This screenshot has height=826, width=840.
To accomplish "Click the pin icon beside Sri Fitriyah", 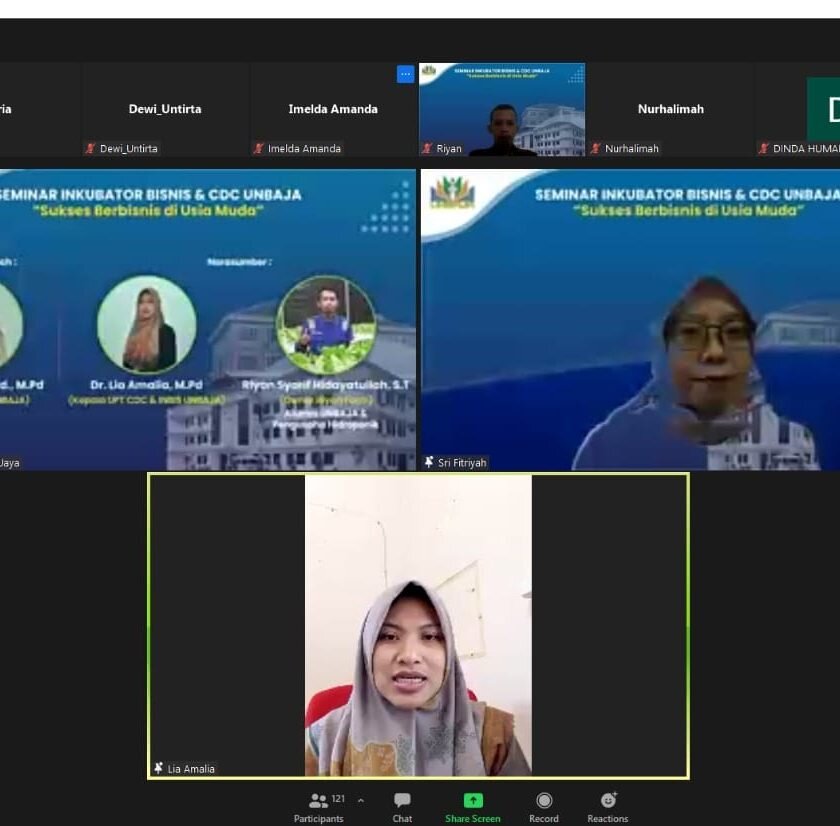I will click(429, 463).
